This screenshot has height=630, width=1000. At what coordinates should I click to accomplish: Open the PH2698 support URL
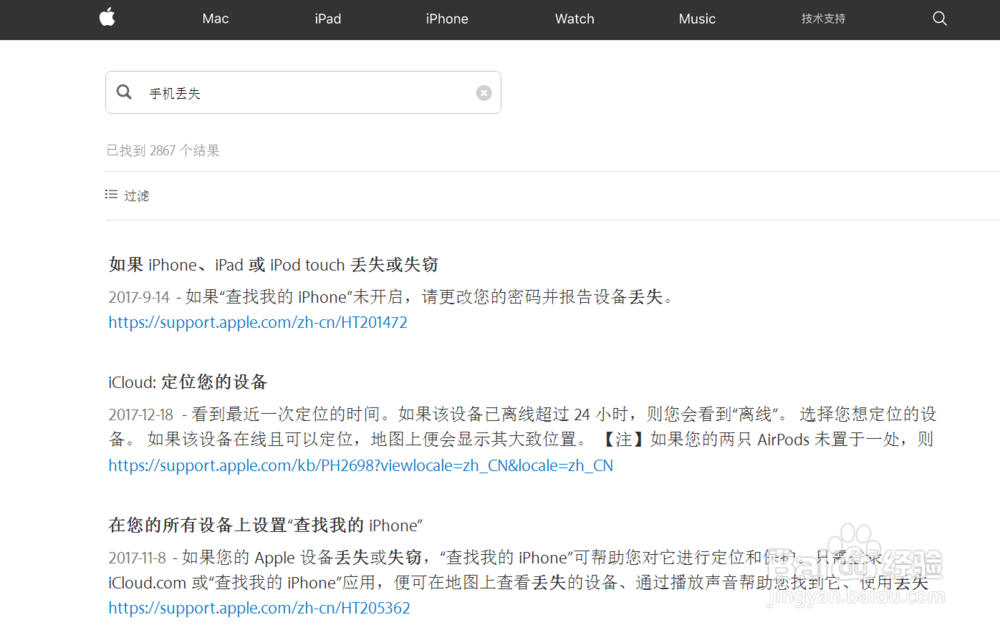click(x=360, y=465)
